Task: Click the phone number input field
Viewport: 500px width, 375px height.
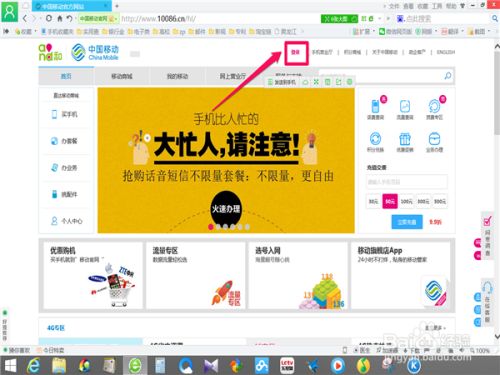Action: click(407, 182)
